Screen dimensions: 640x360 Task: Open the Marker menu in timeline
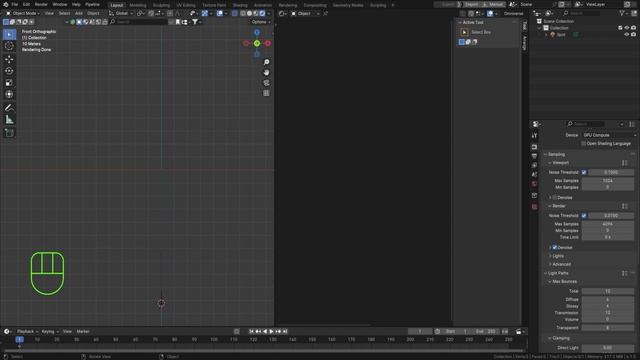pos(83,331)
